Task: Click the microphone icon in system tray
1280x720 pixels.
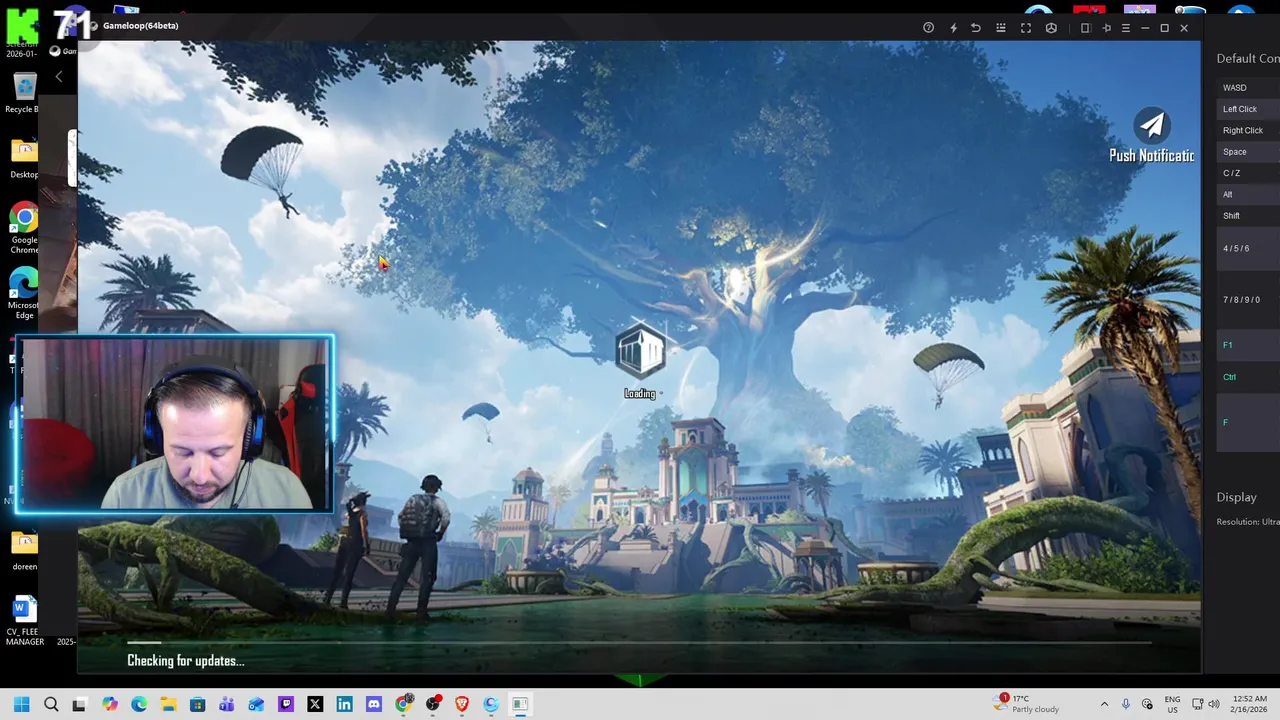Action: (1126, 704)
